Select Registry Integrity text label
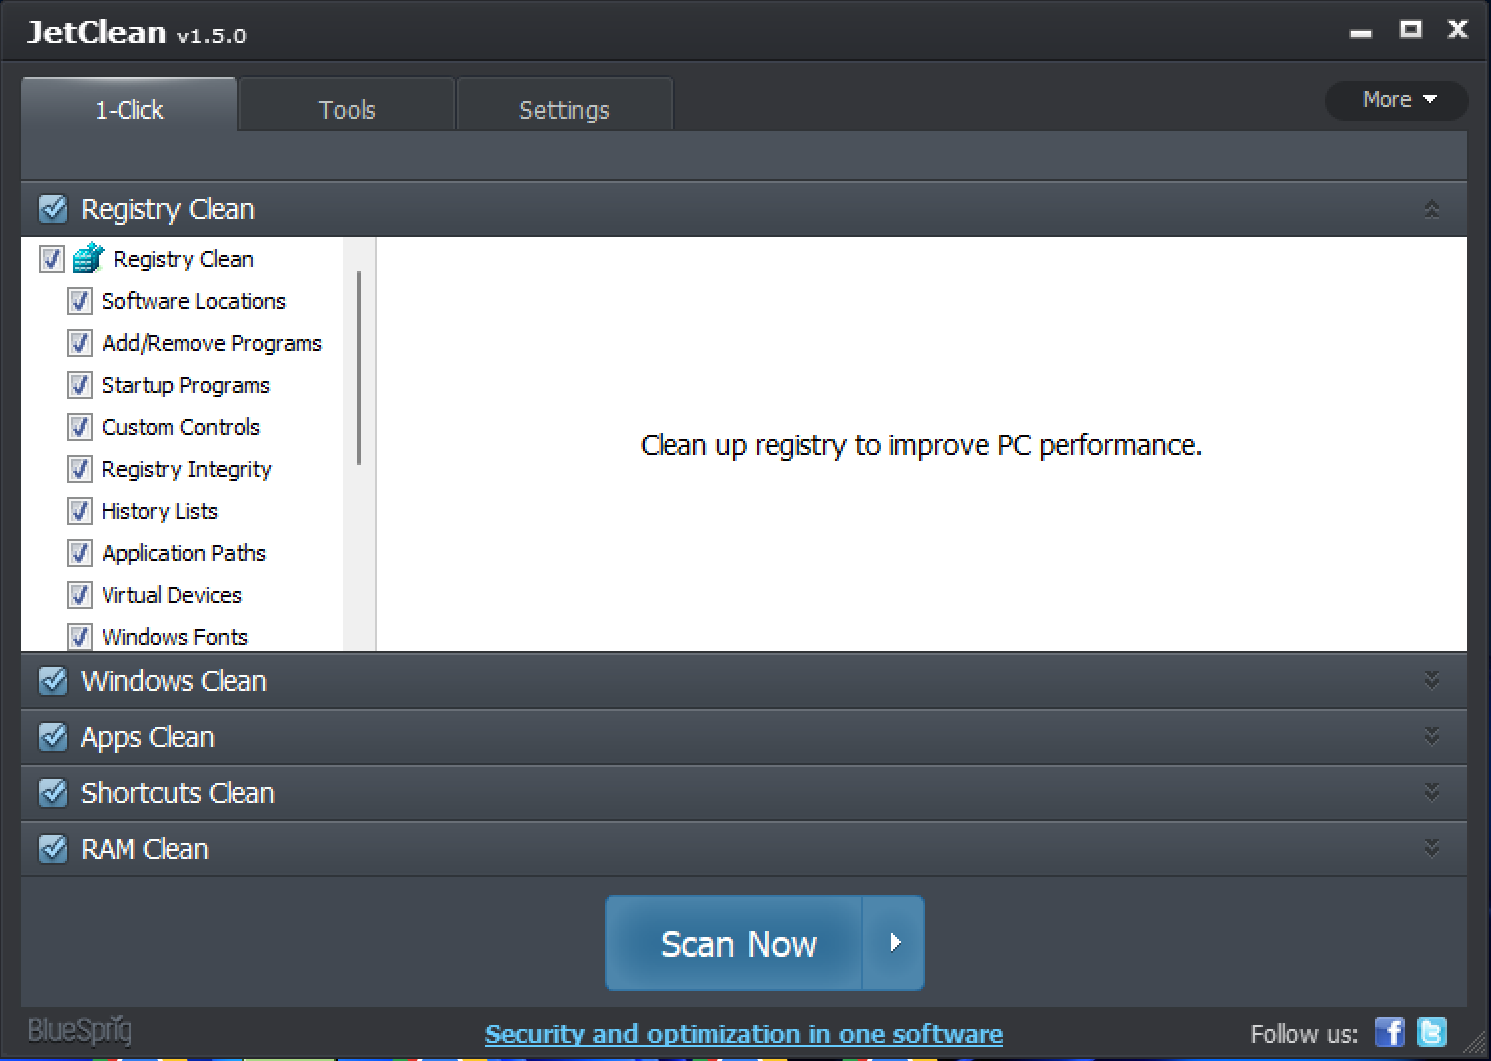 pos(187,469)
